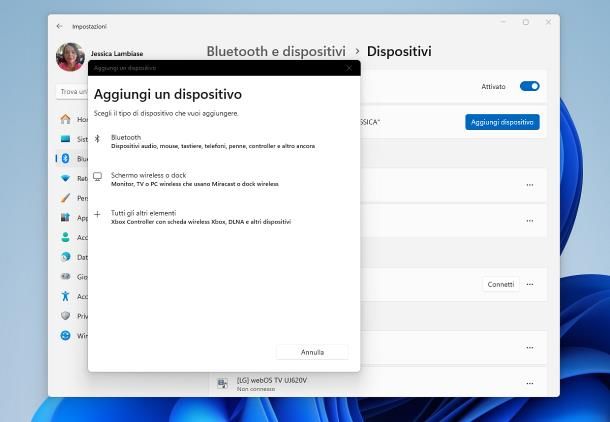
Task: Minimize the Impostazioni window
Action: (503, 22)
